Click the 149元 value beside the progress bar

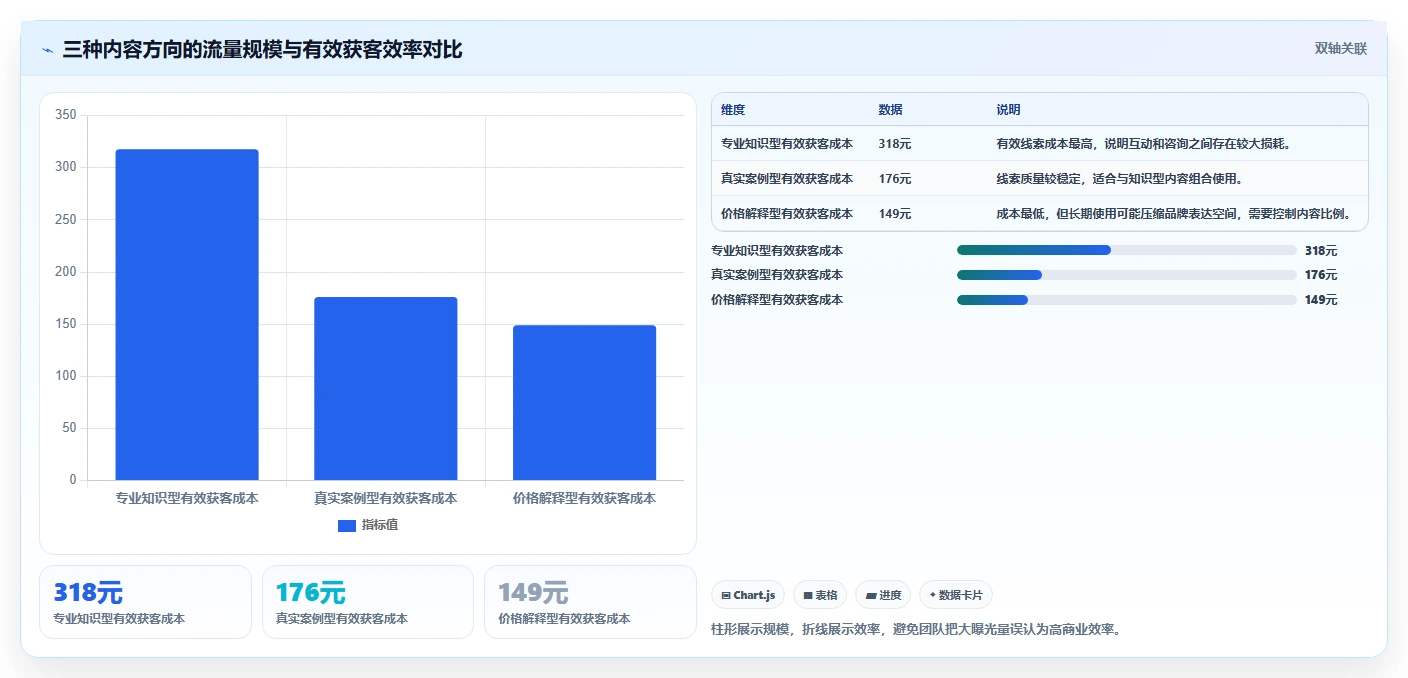click(1321, 300)
